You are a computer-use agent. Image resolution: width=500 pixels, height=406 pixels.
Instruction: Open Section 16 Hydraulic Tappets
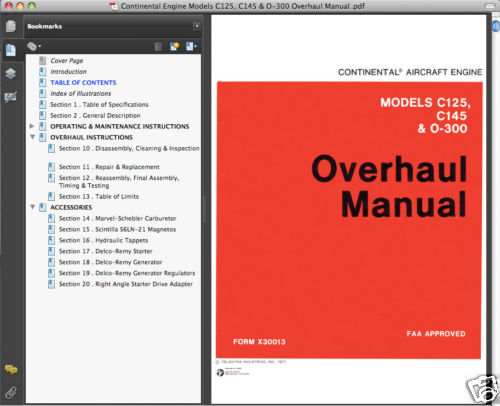point(104,240)
